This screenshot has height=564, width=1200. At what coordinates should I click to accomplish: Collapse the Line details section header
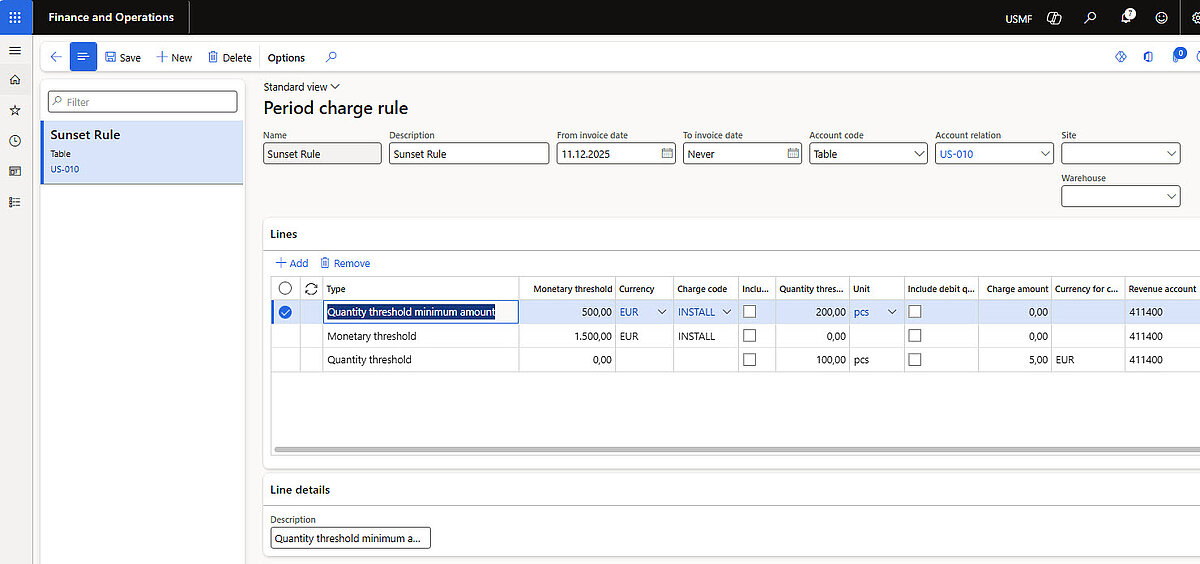pyautogui.click(x=300, y=490)
